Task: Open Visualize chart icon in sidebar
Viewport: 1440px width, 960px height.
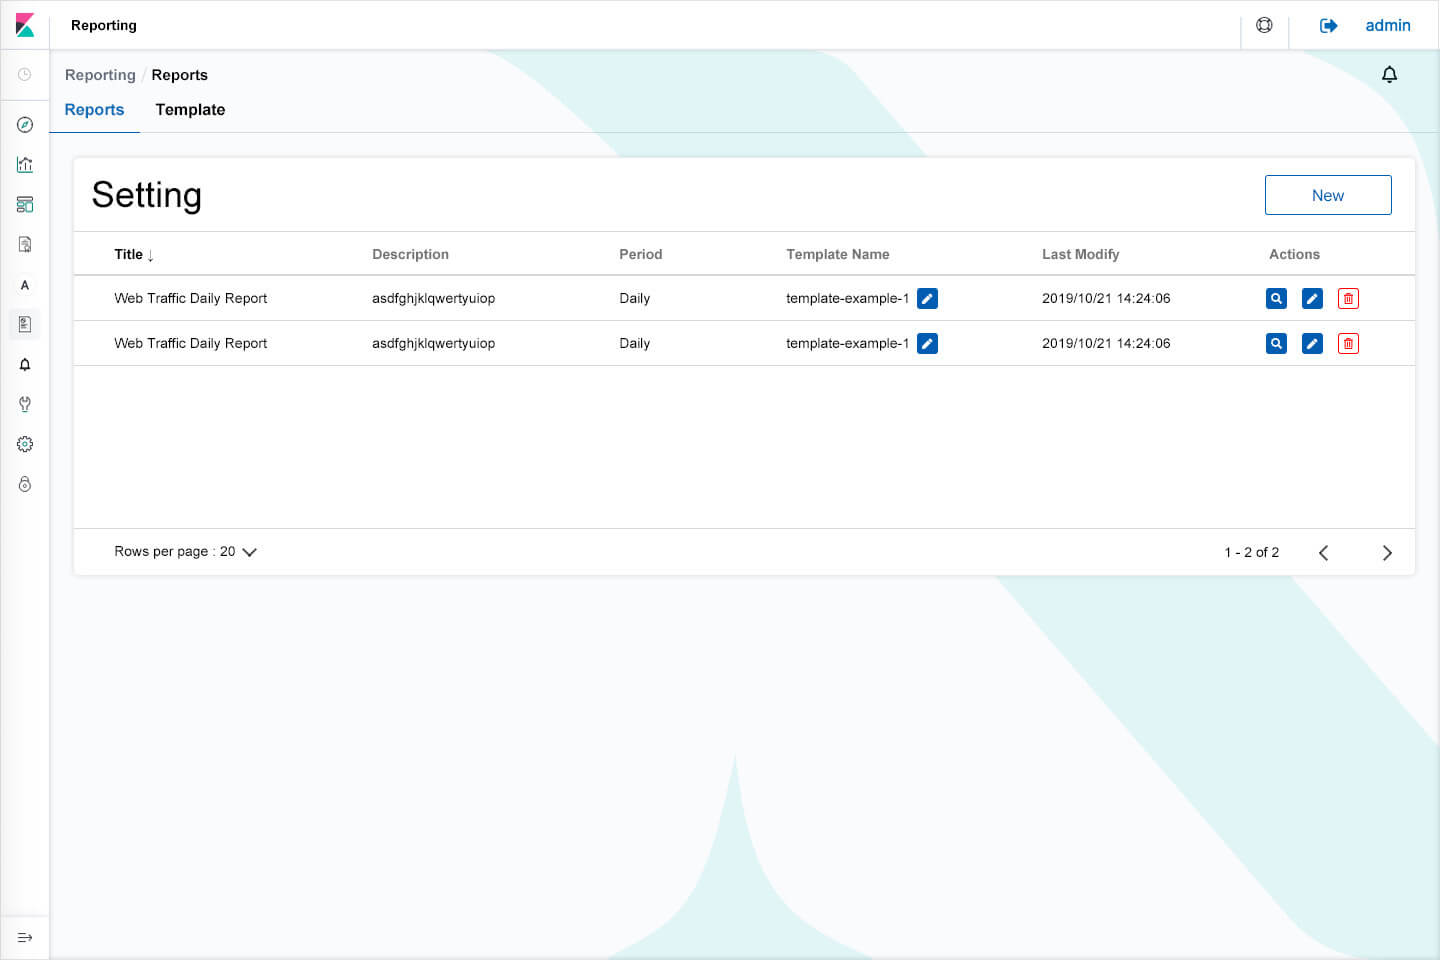Action: click(25, 165)
